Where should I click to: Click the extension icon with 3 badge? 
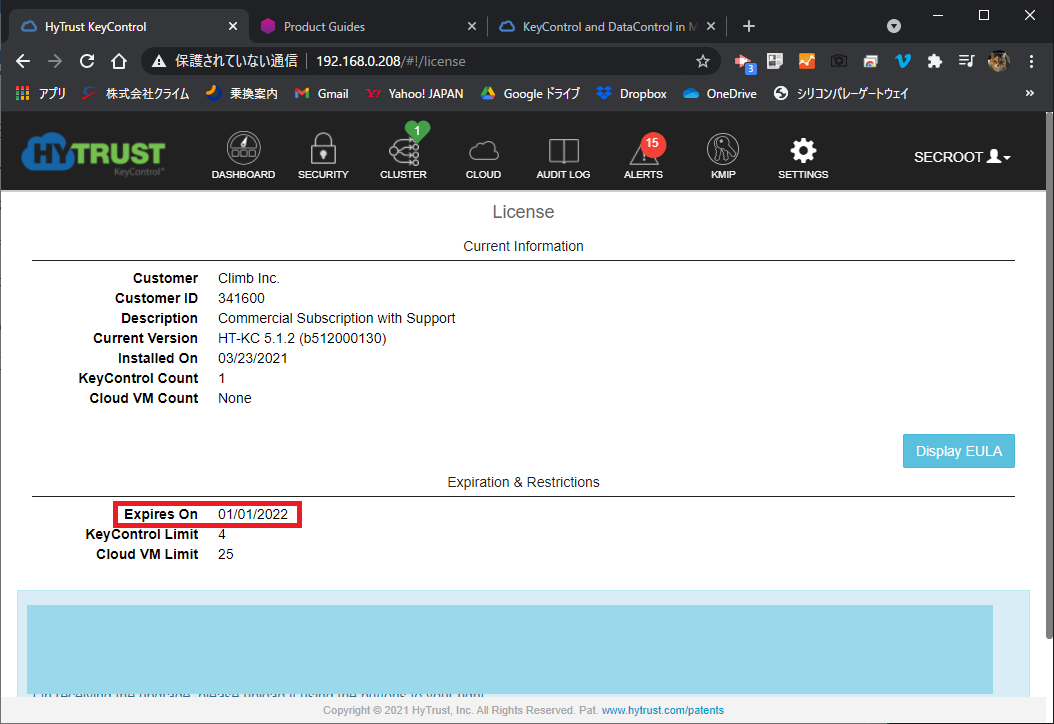pyautogui.click(x=745, y=63)
